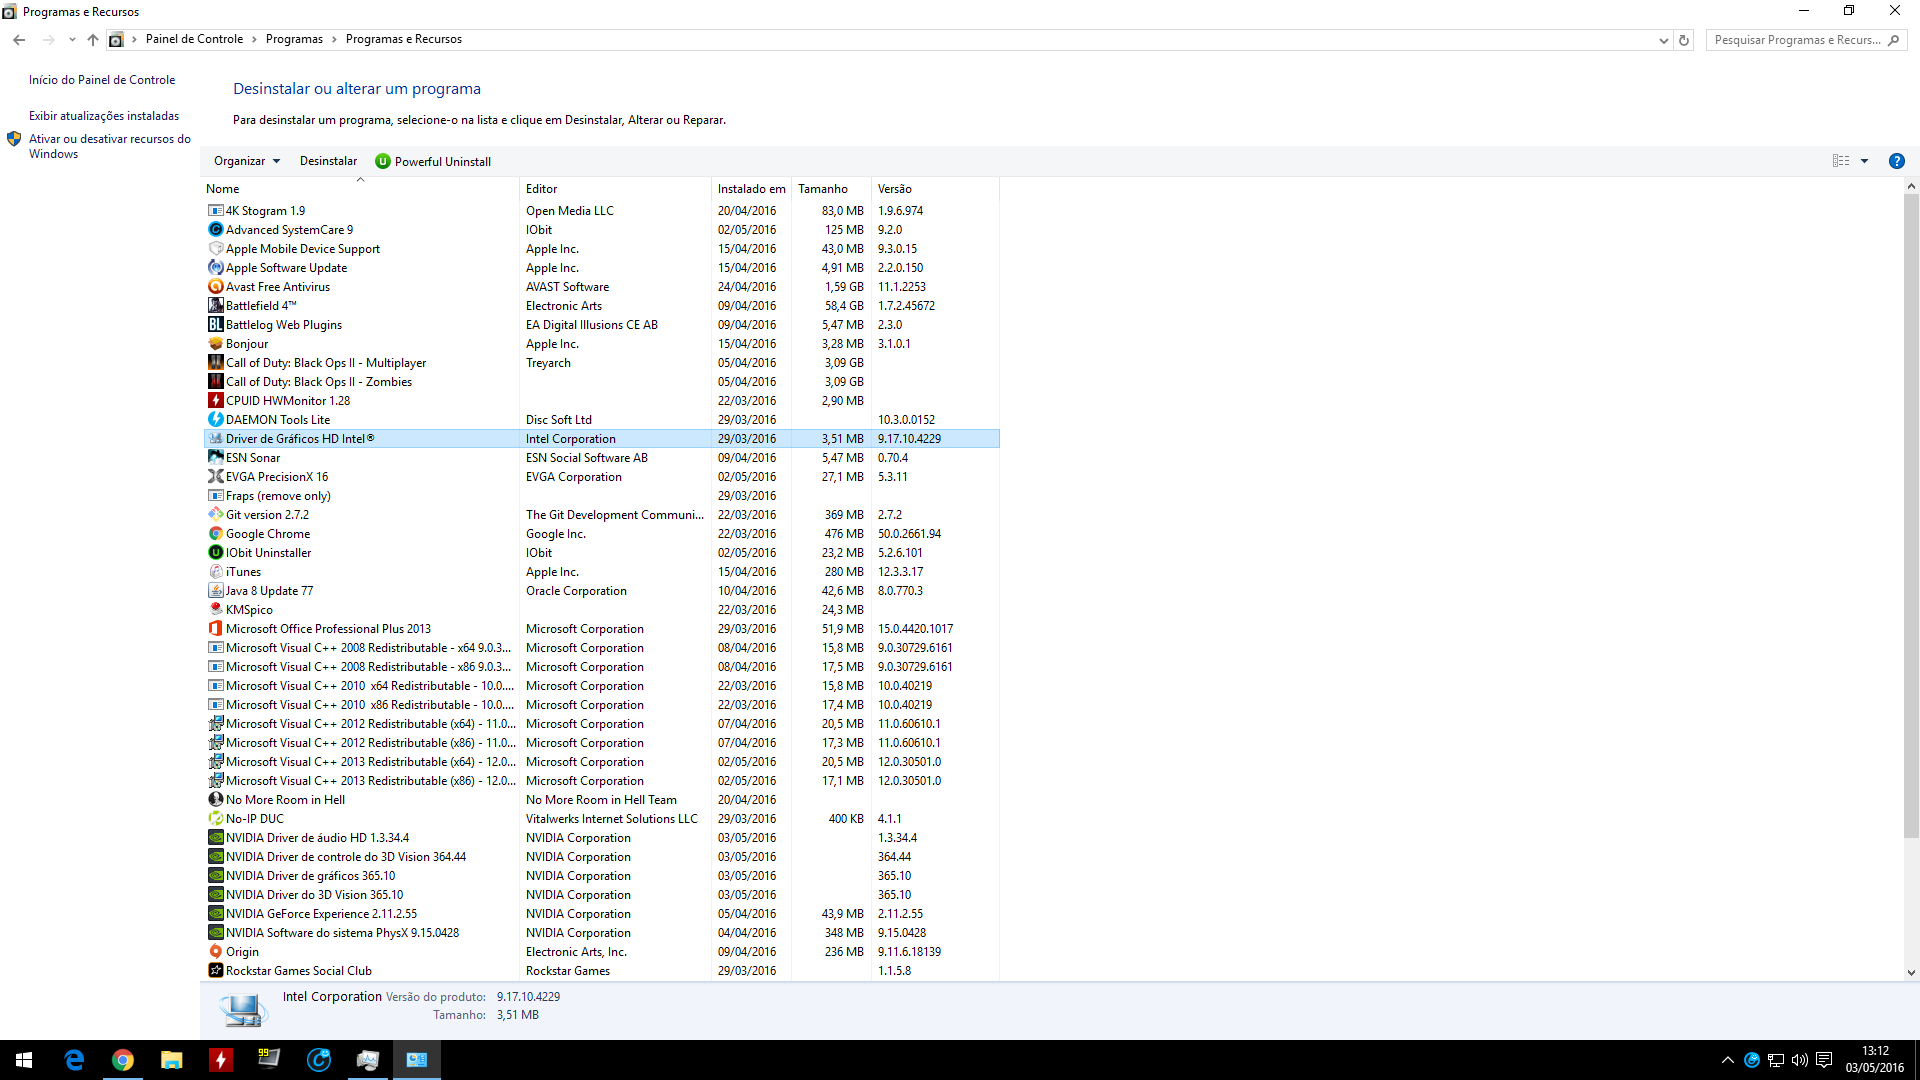
Task: Select Apple Mobile Device Support row
Action: [601, 249]
